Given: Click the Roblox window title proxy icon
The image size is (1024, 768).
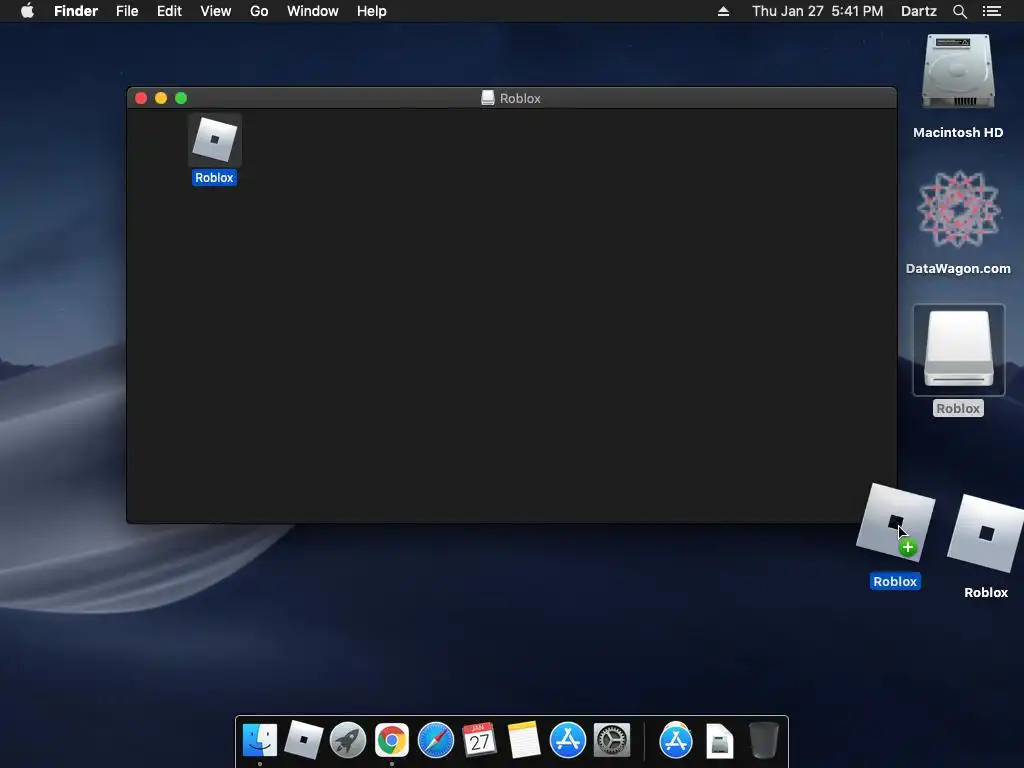Looking at the screenshot, I should coord(488,98).
